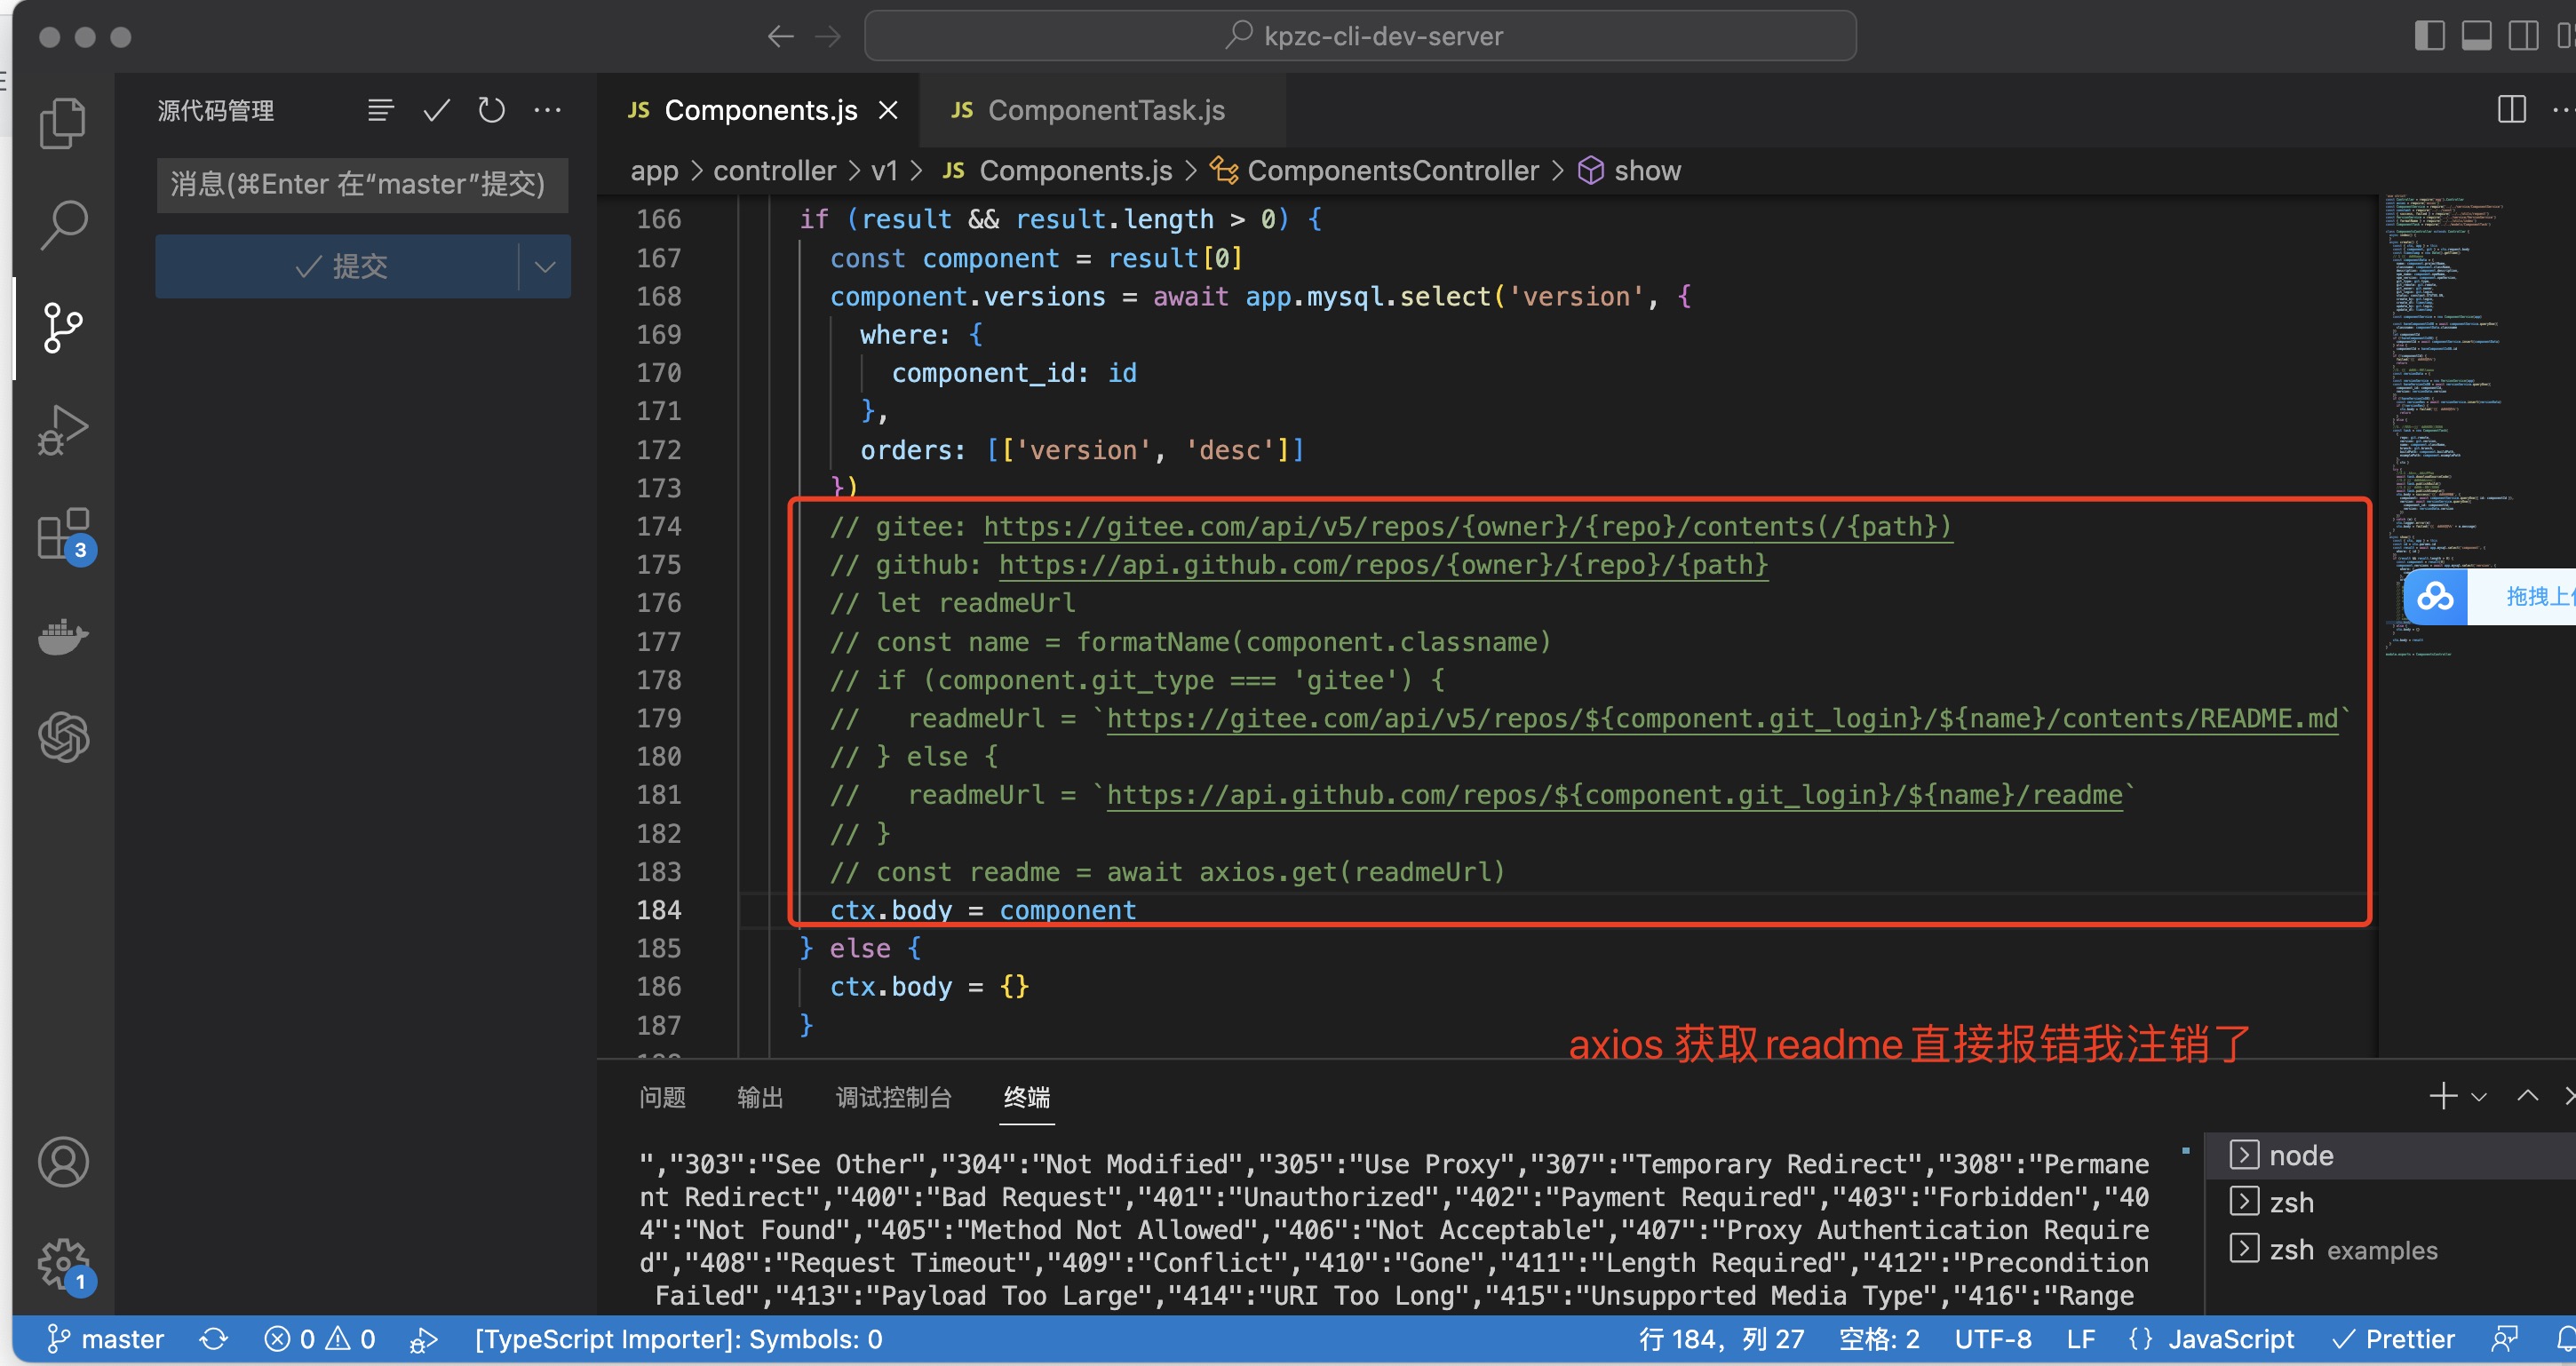Click the v1 breadcrumb segment
Screen dimensions: 2576x1366
point(884,171)
